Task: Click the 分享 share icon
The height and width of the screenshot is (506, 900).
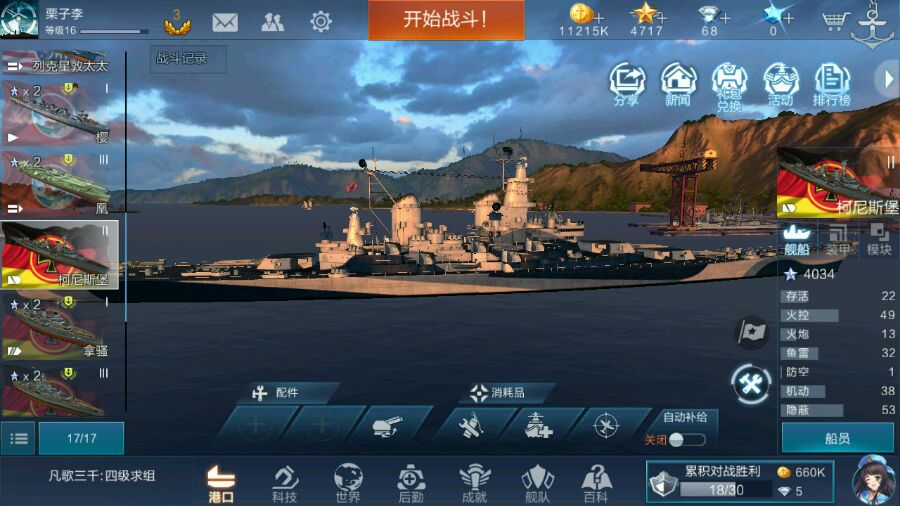Action: [x=627, y=85]
